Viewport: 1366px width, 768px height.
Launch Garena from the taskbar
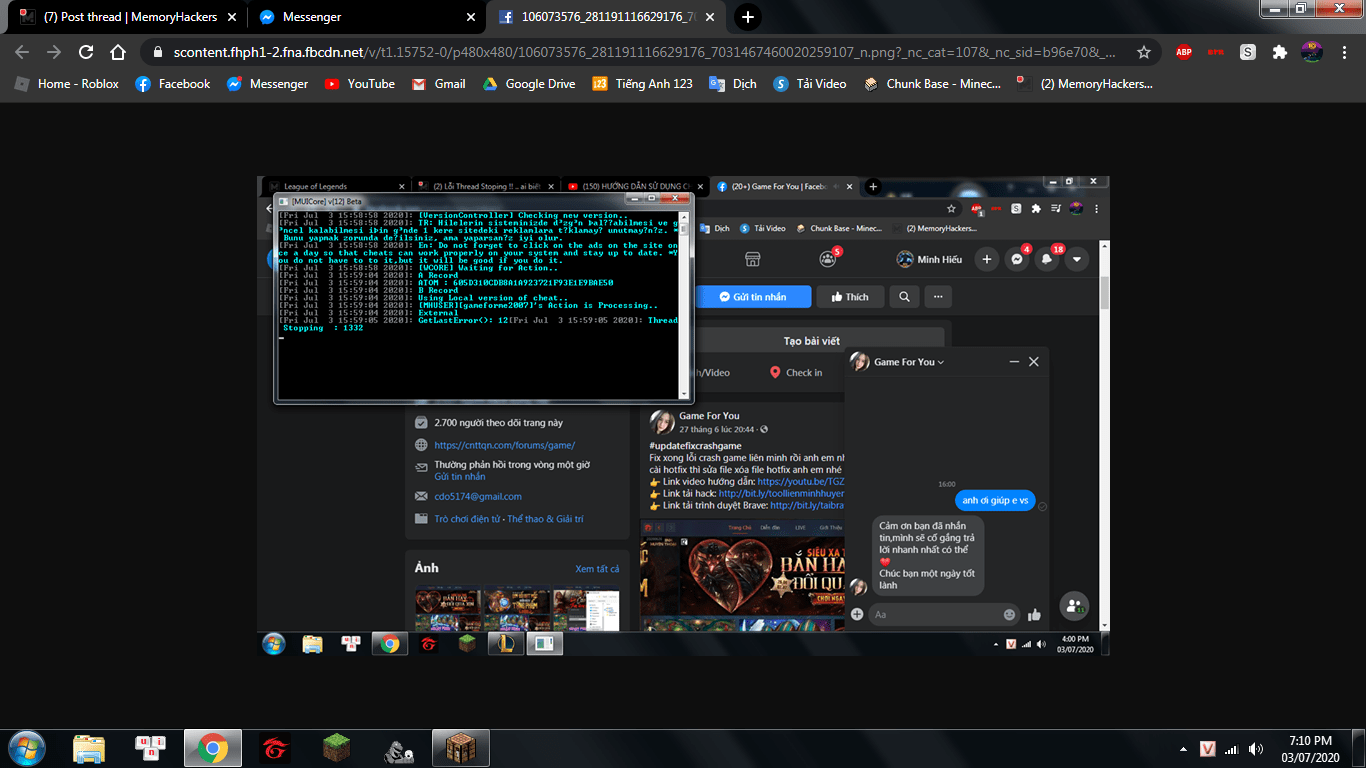[x=274, y=748]
